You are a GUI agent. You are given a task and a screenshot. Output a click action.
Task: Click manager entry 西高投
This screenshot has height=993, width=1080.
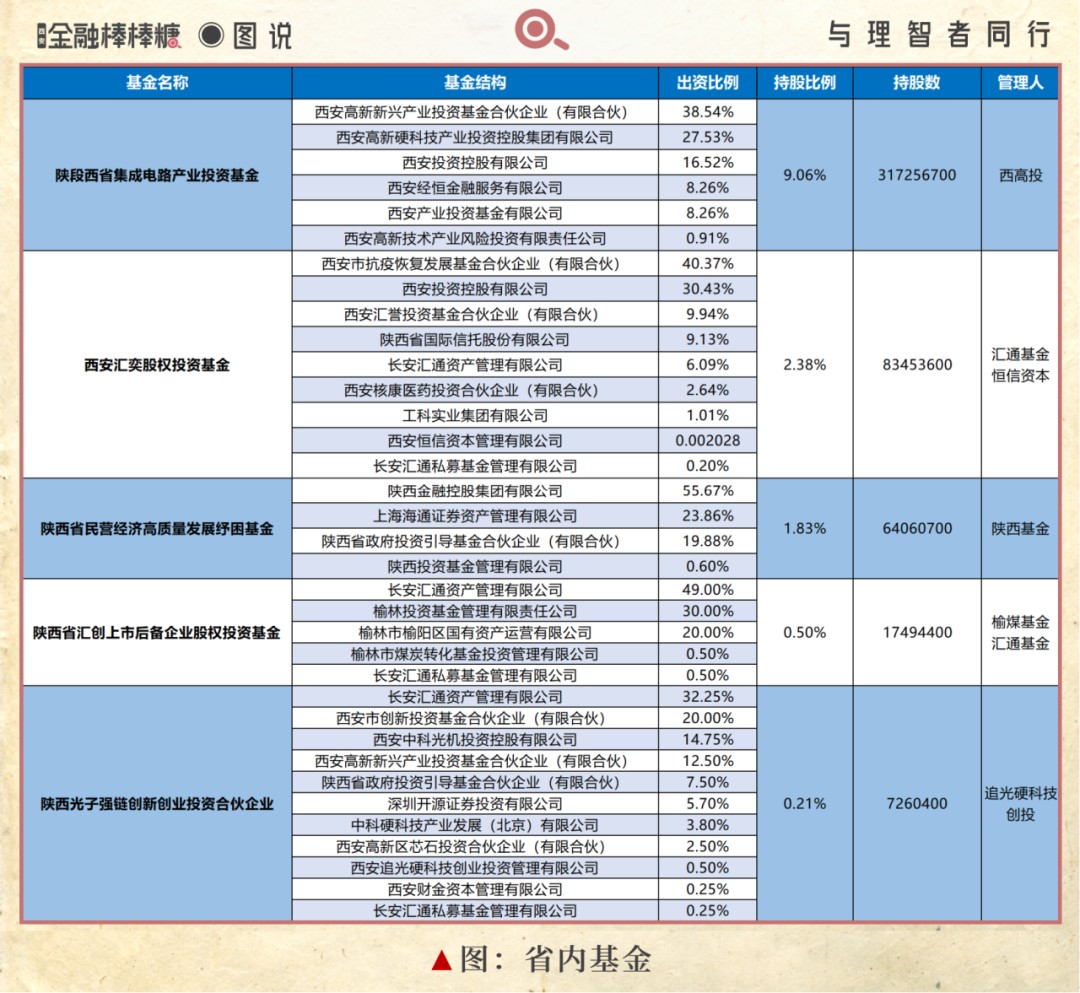click(1022, 175)
